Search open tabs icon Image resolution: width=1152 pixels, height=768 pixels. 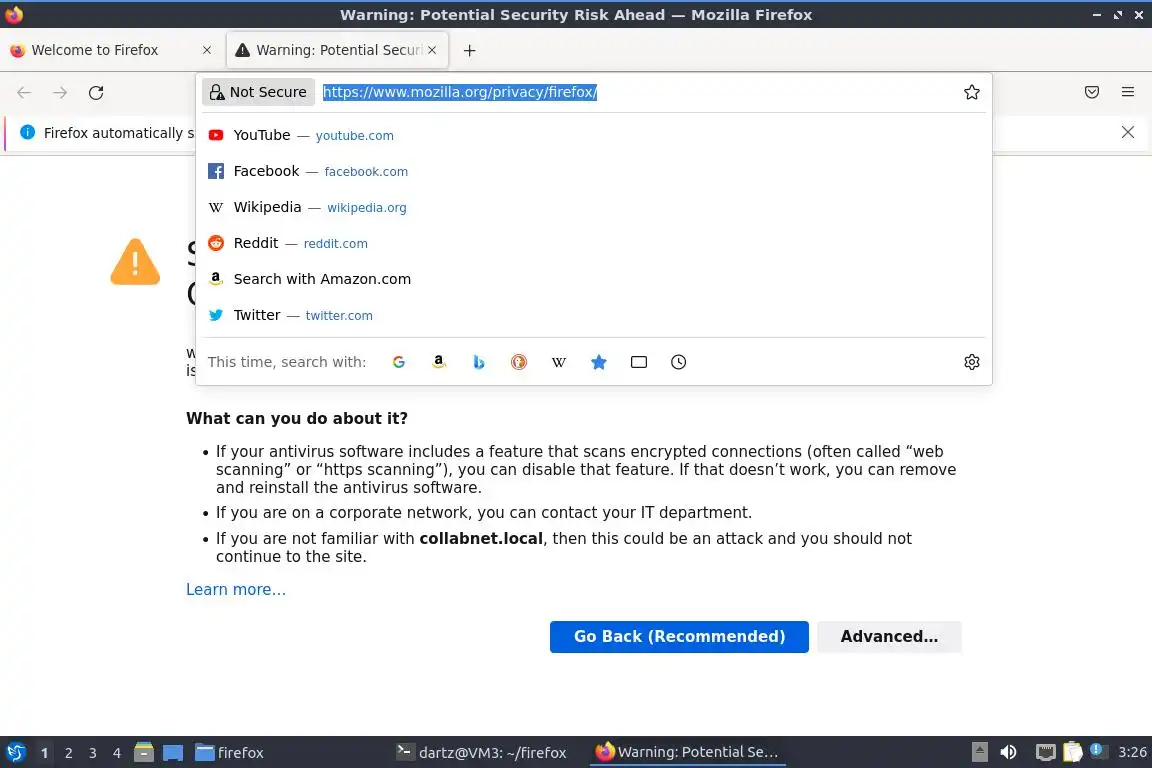click(639, 362)
